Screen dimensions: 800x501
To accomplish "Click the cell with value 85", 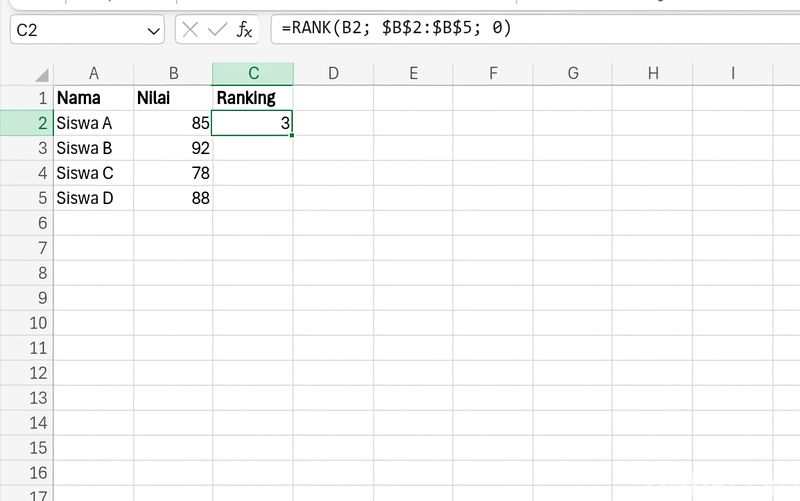I will [x=173, y=123].
